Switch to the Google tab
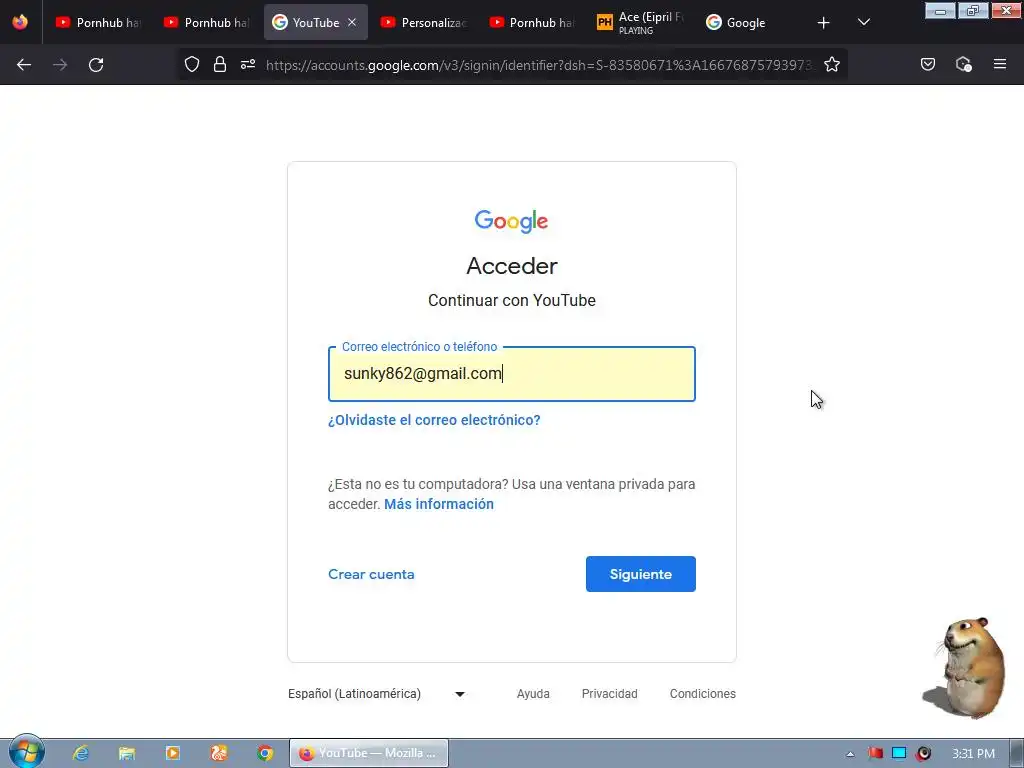The height and width of the screenshot is (768, 1024). [748, 22]
